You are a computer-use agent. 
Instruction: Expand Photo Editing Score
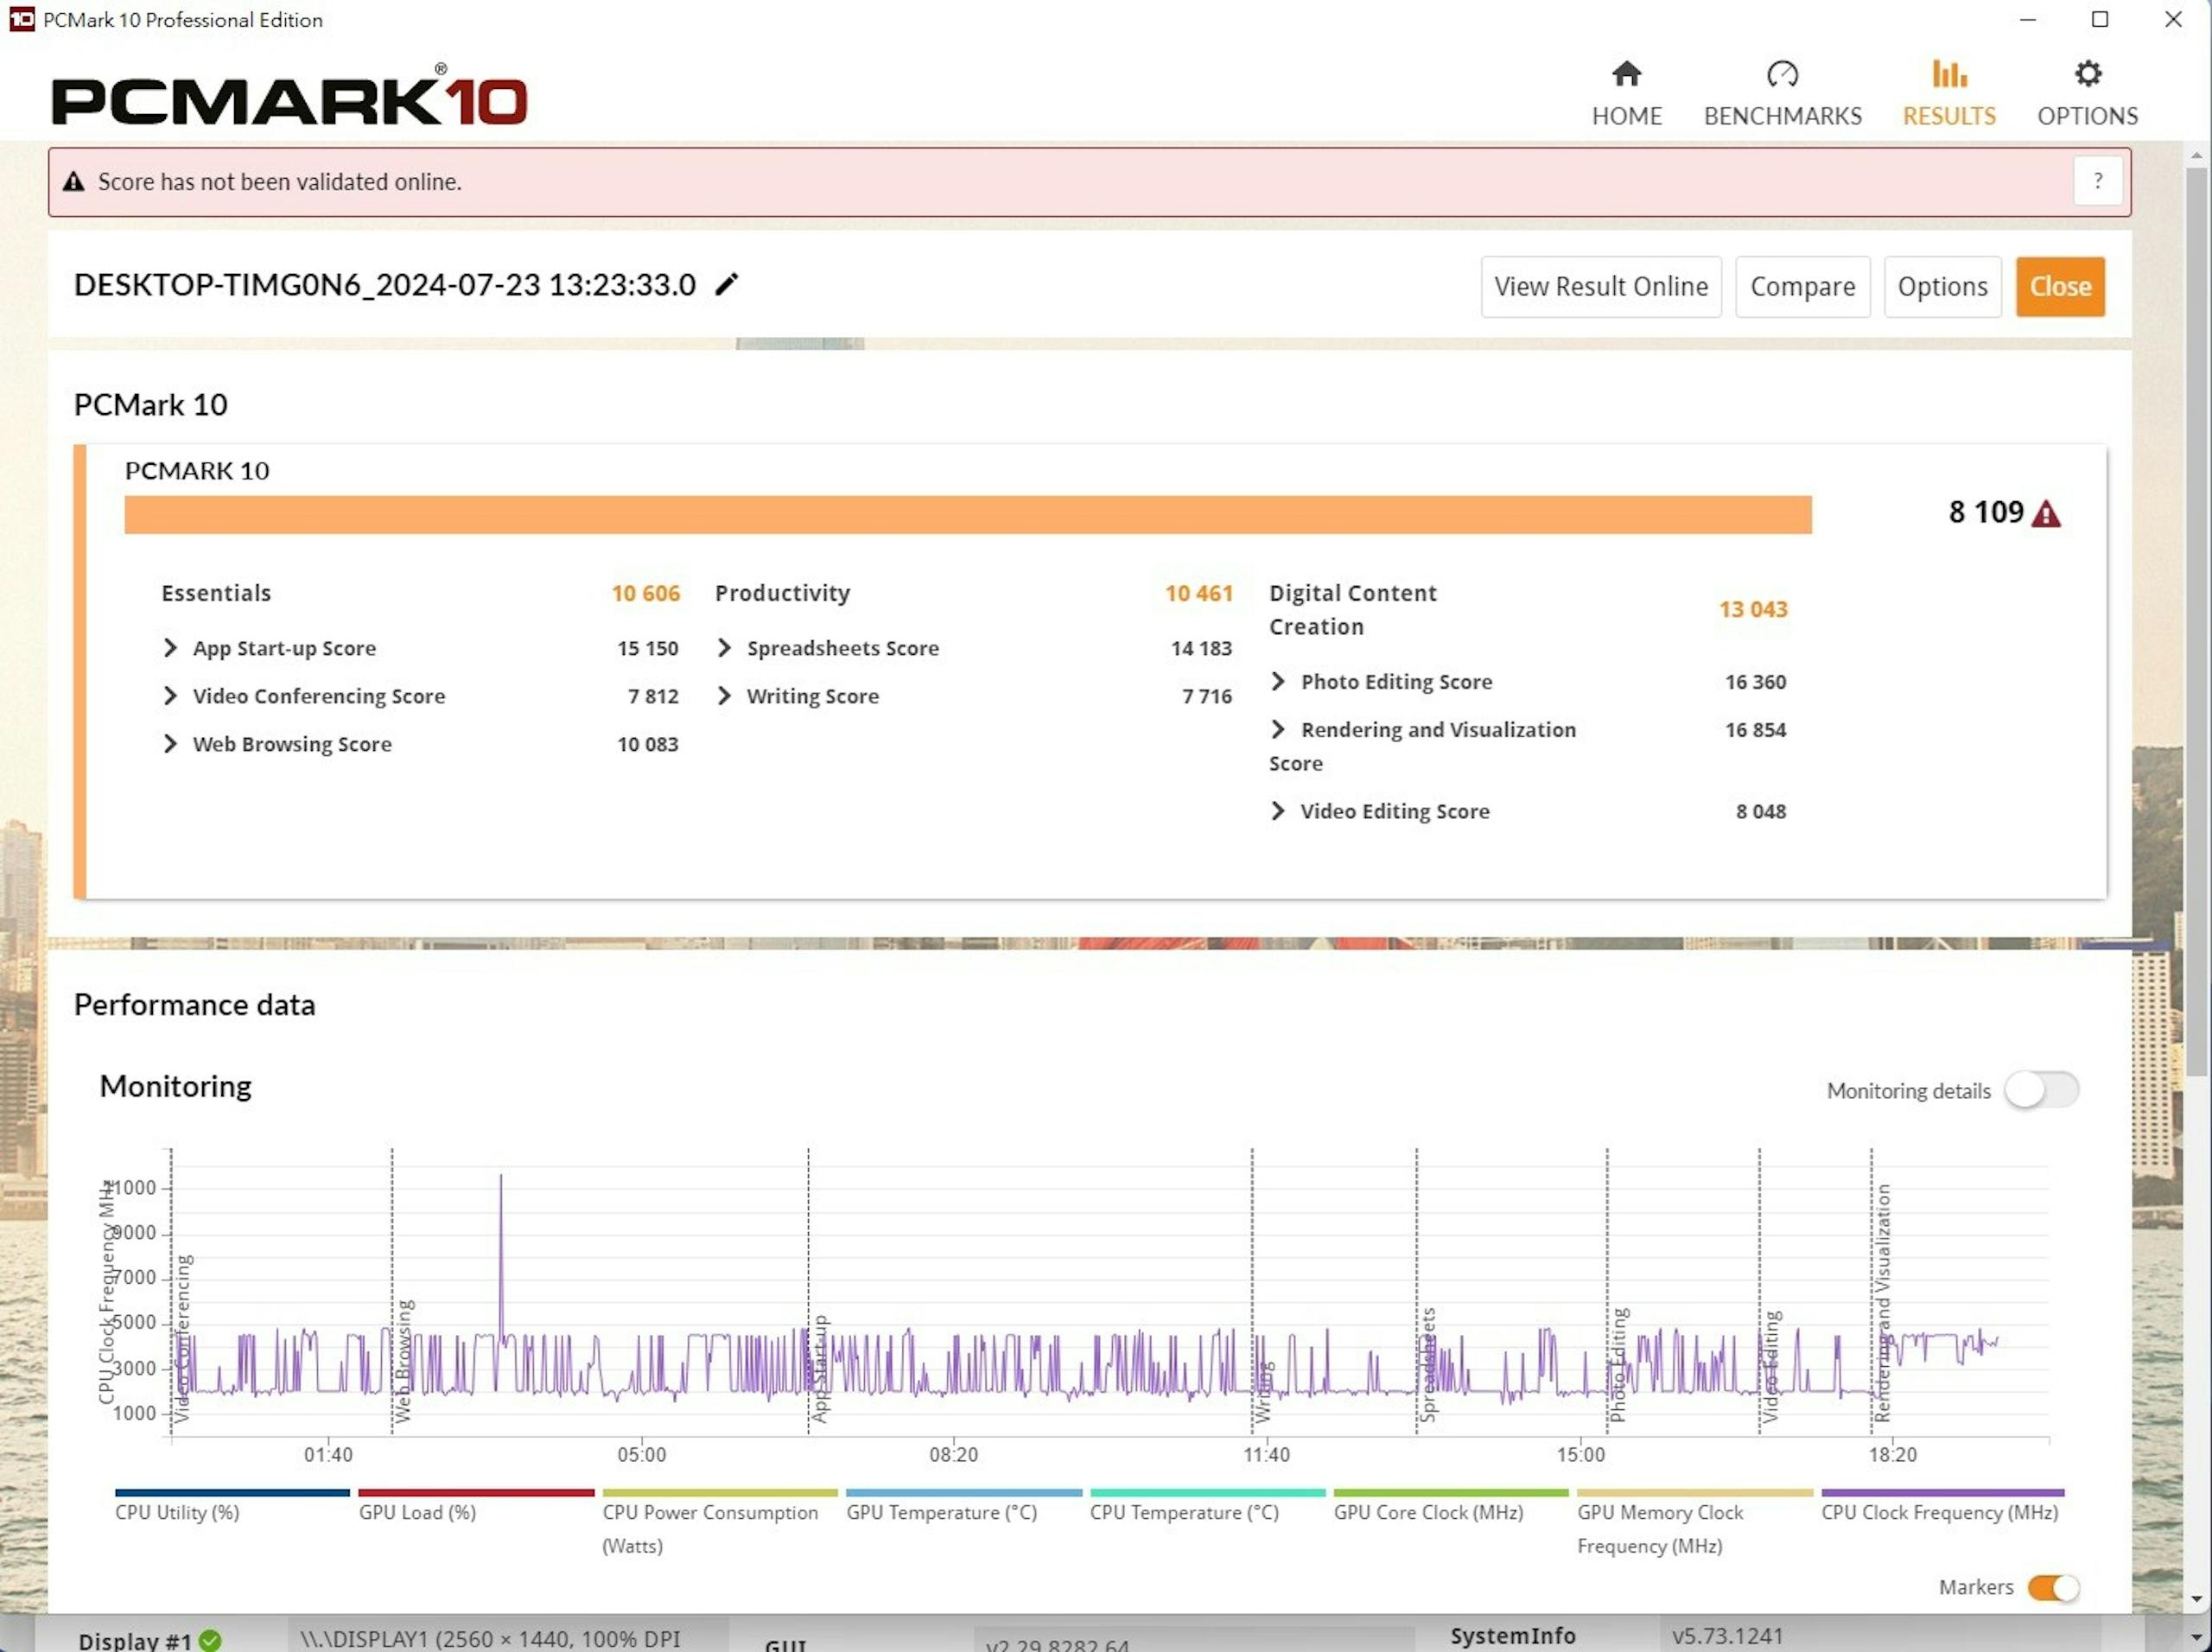click(1278, 681)
